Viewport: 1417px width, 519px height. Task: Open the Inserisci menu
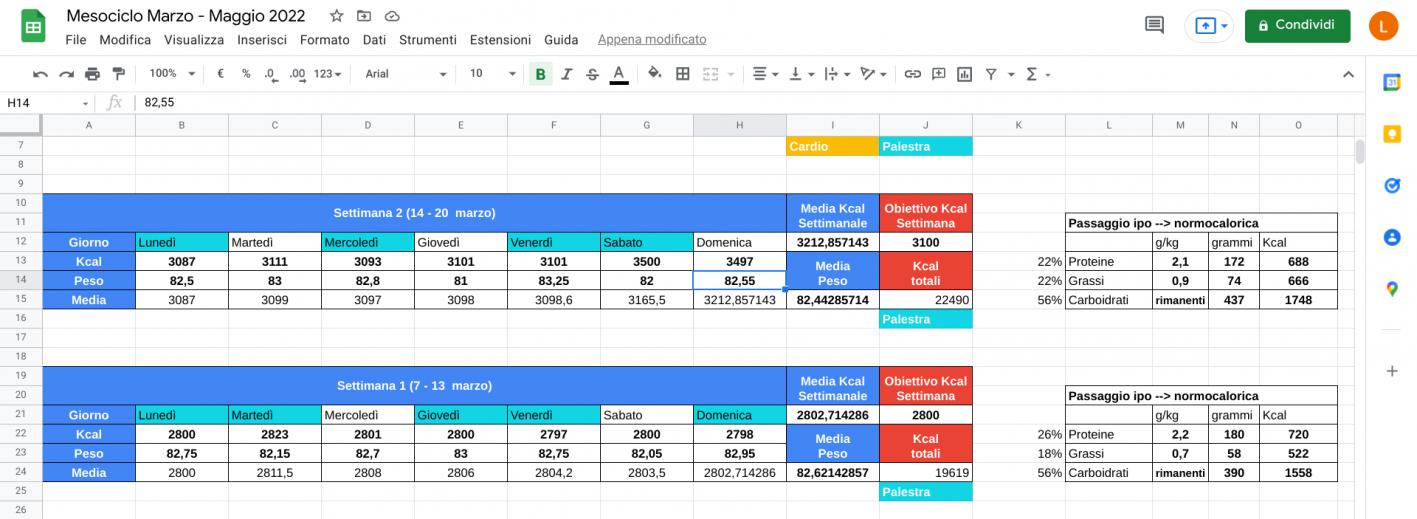[x=262, y=40]
